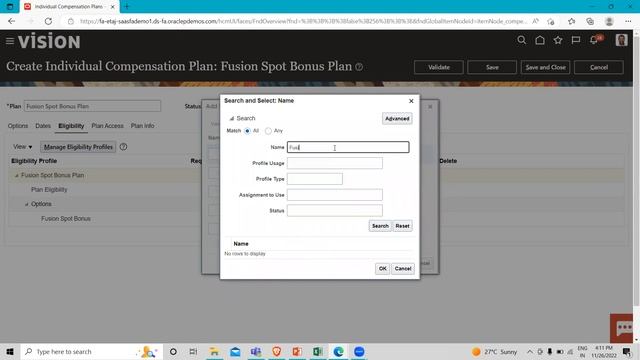Open the chat assistant icon
The image size is (640, 360).
point(622,328)
